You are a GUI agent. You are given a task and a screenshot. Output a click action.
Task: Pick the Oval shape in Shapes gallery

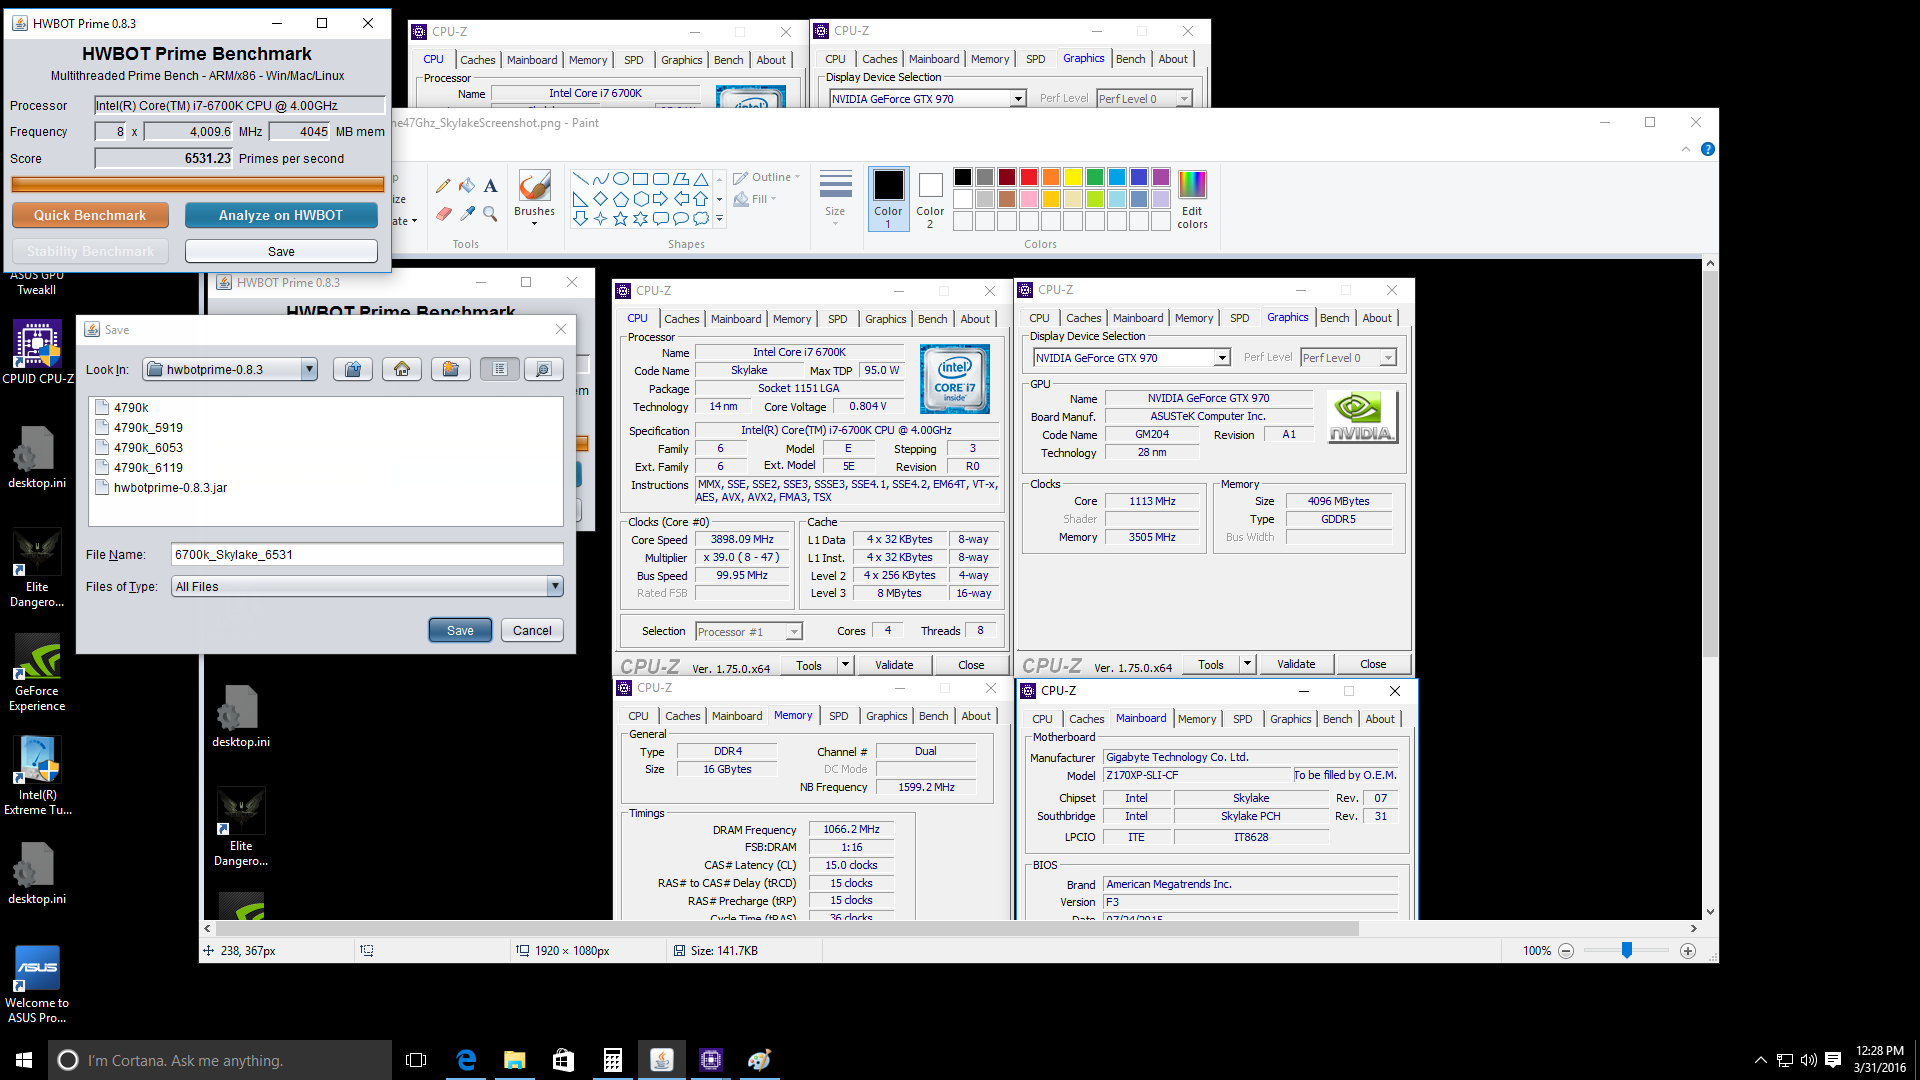620,179
